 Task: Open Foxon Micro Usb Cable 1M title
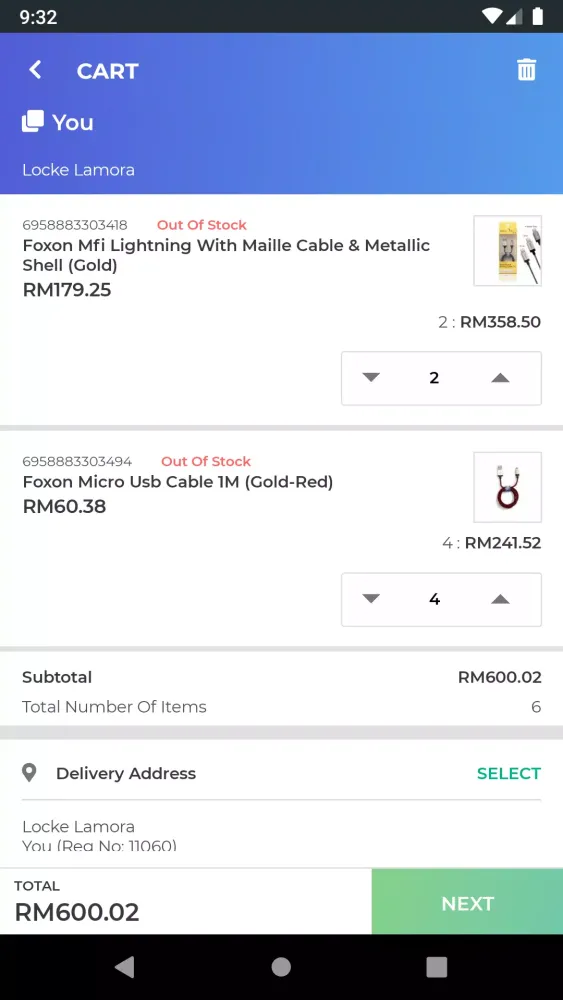(x=178, y=482)
